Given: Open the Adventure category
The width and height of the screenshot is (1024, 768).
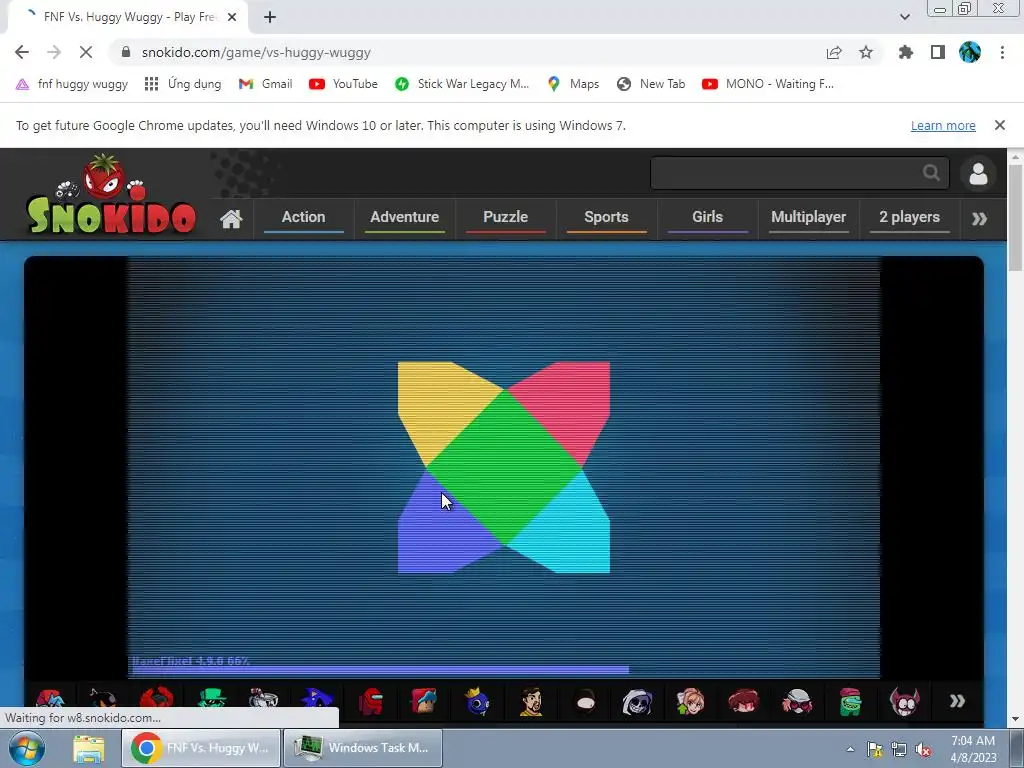Looking at the screenshot, I should pos(404,217).
